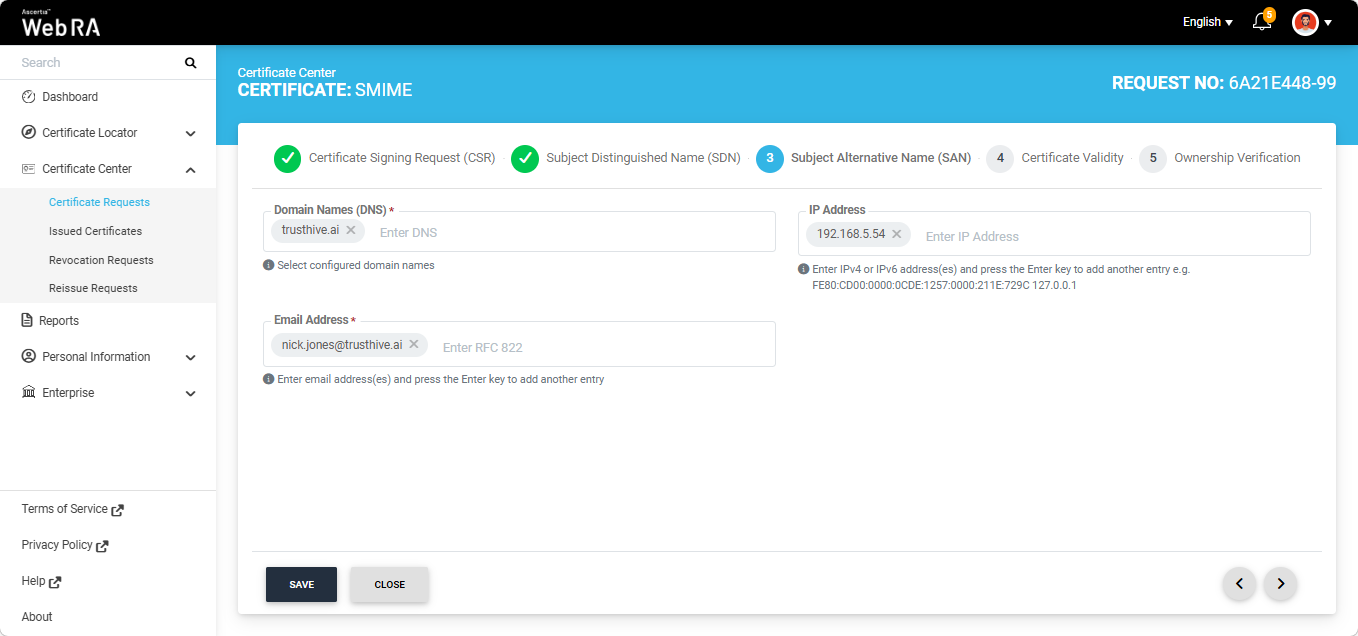Go to next step with right arrow
This screenshot has width=1358, height=636.
tap(1280, 584)
